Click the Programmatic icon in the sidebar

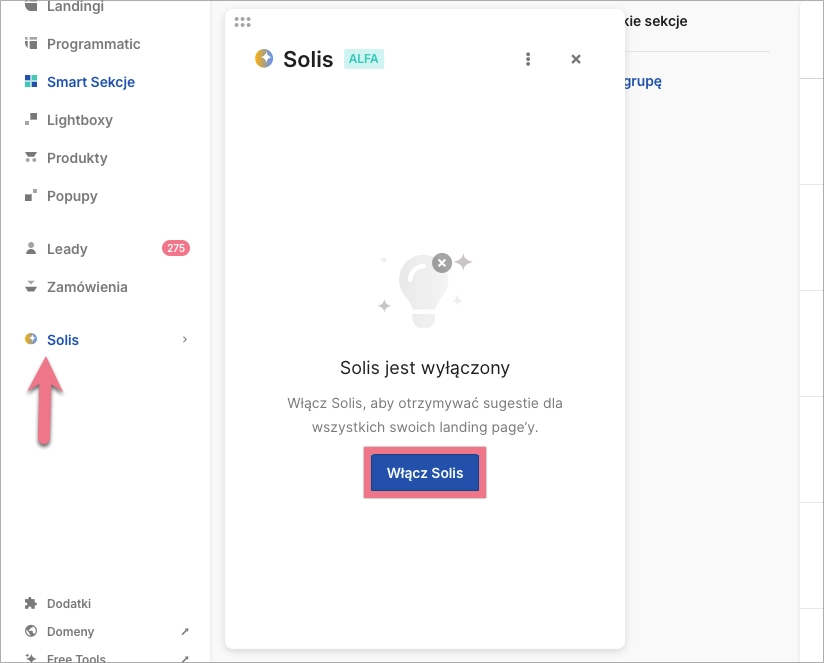tap(30, 44)
